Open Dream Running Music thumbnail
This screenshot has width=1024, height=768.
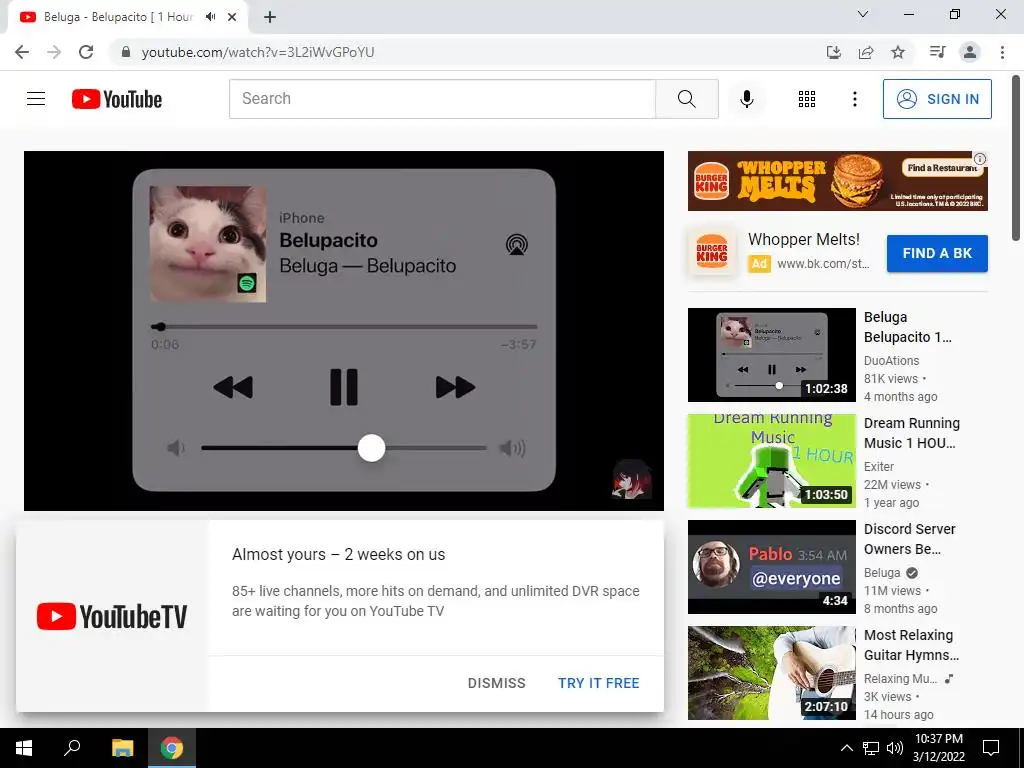[771, 461]
